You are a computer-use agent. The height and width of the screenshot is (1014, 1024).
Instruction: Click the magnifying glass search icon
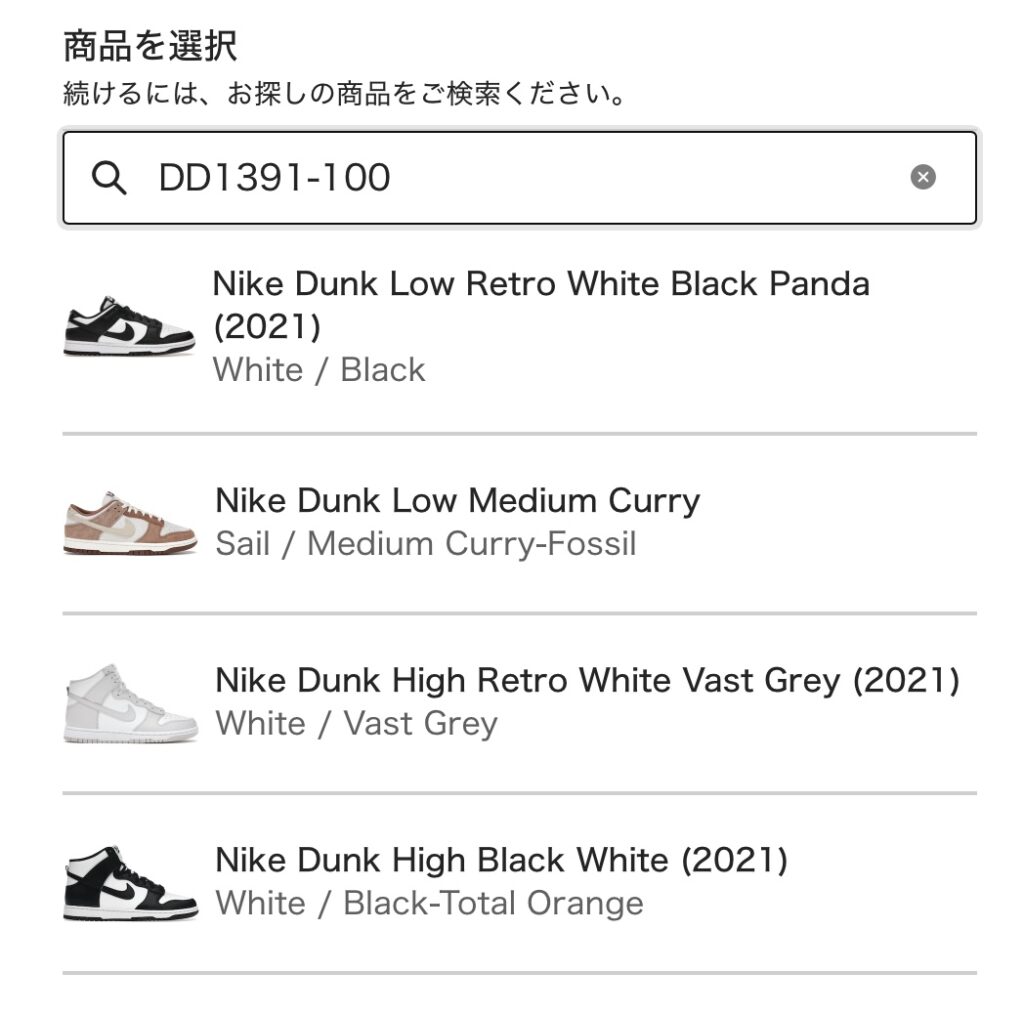(x=108, y=178)
